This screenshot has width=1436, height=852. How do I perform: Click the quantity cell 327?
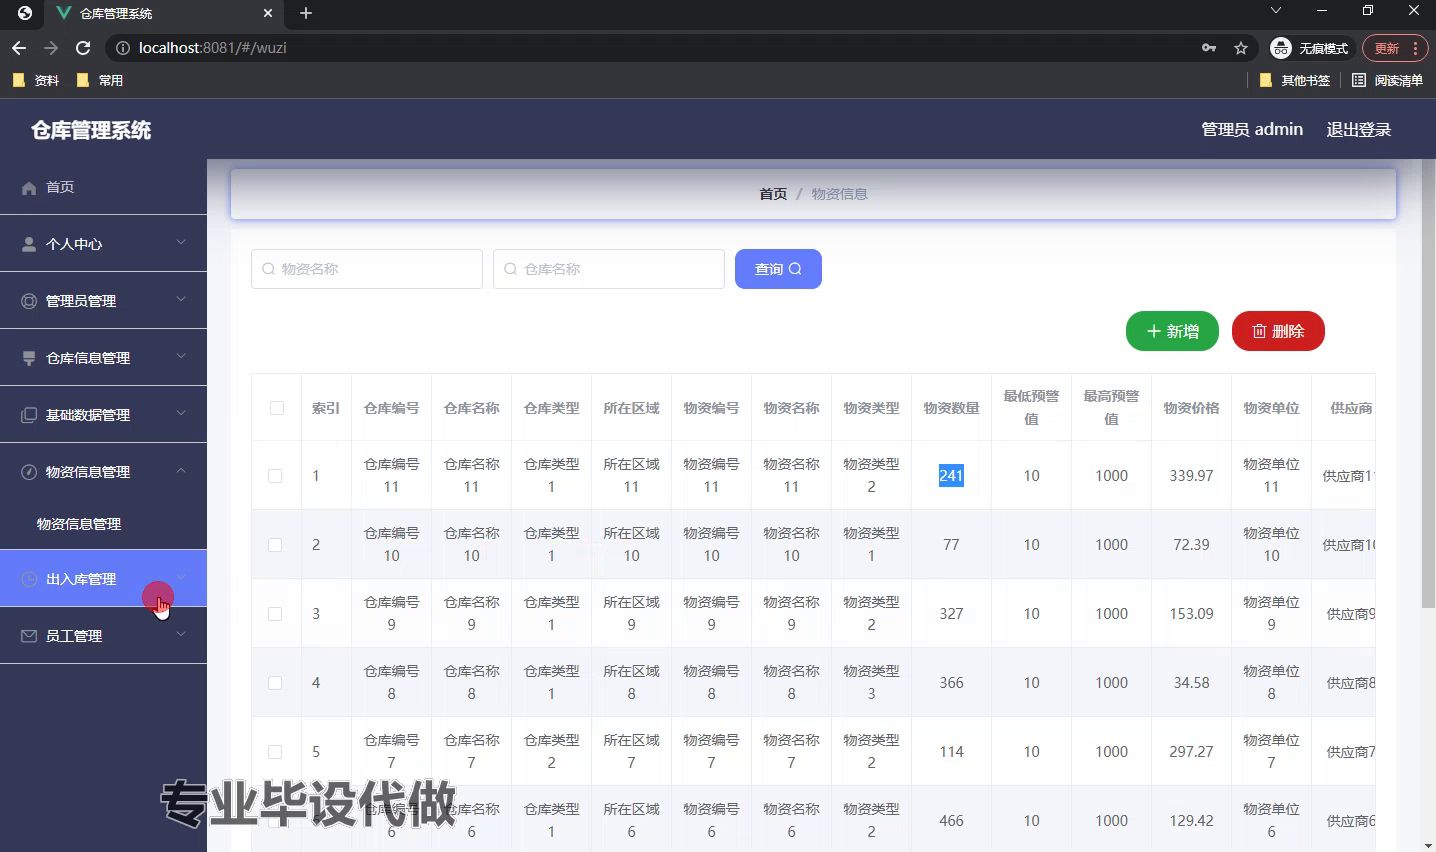click(x=951, y=614)
